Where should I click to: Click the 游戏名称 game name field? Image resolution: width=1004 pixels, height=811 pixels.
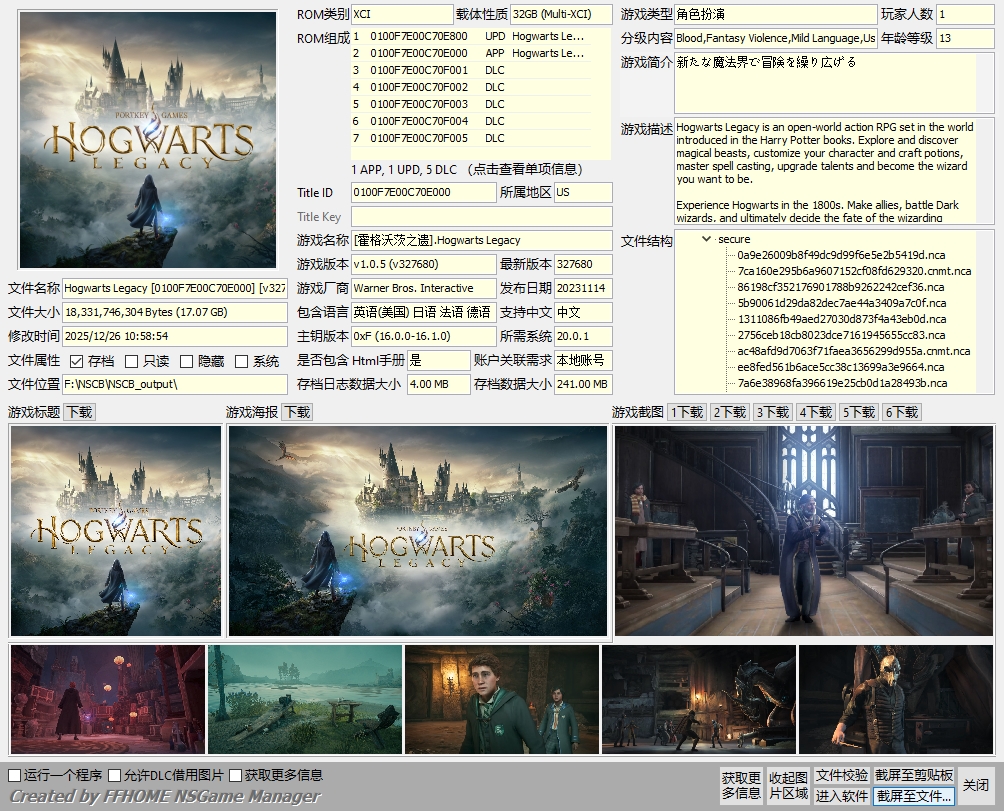coord(482,240)
